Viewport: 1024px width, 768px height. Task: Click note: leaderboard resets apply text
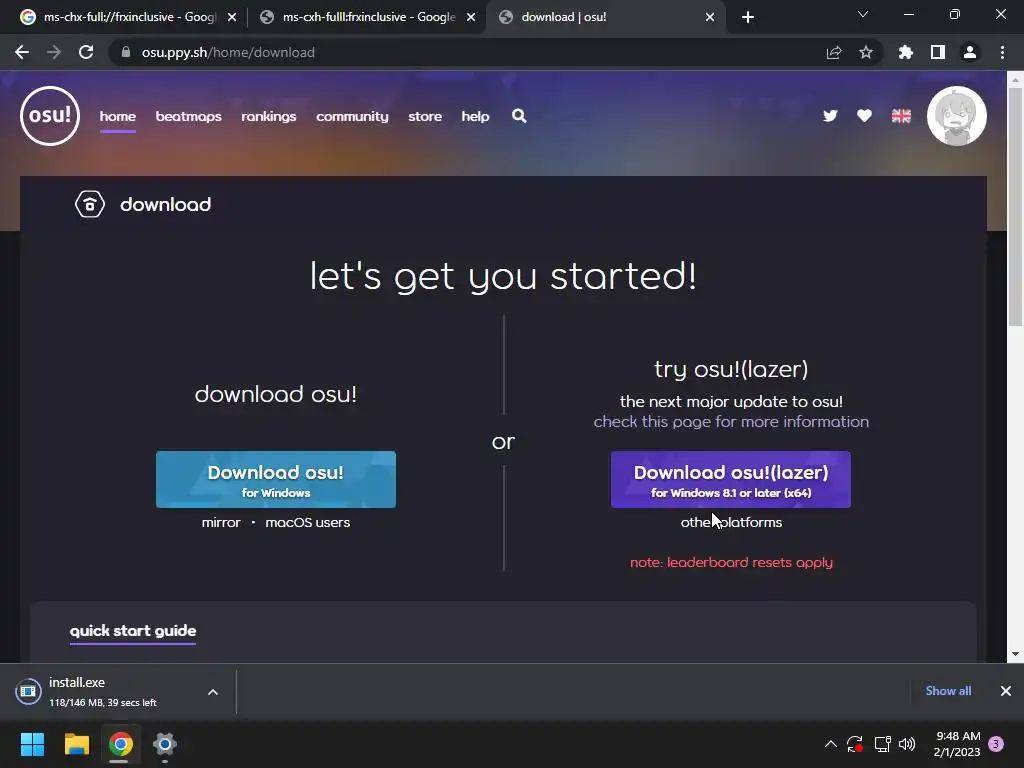pyautogui.click(x=731, y=562)
